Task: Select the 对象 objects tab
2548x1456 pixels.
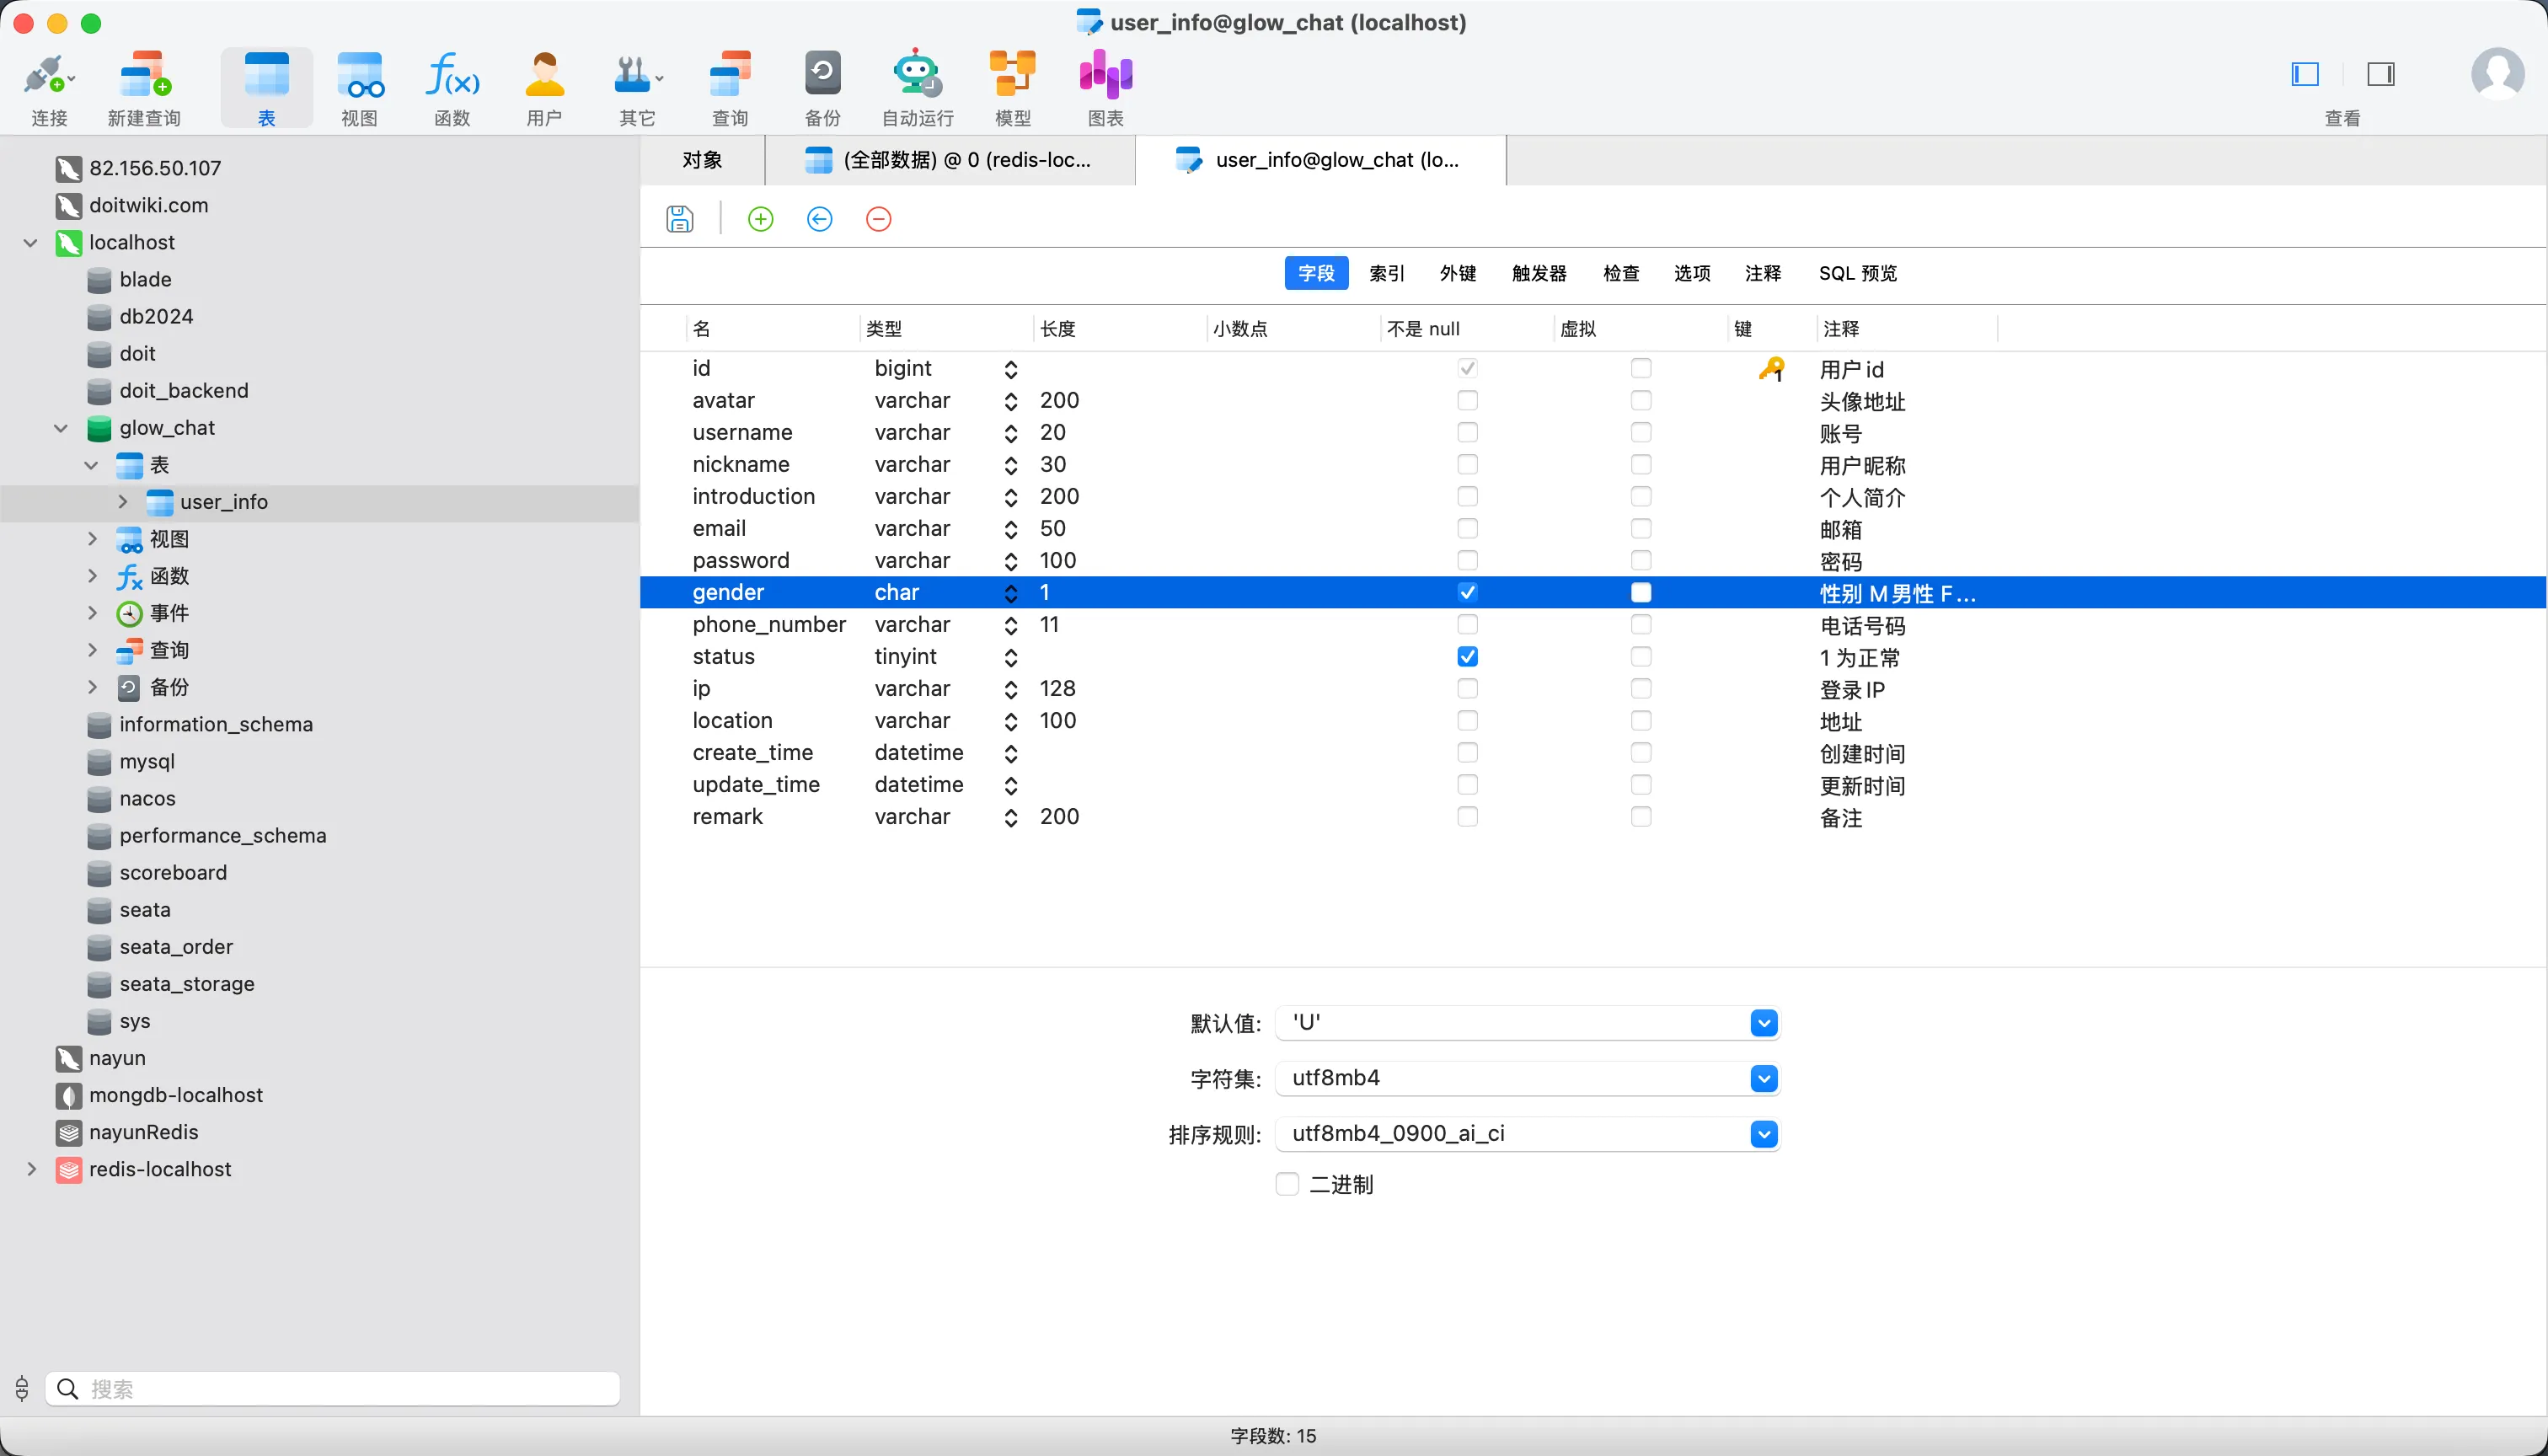Action: coord(702,160)
